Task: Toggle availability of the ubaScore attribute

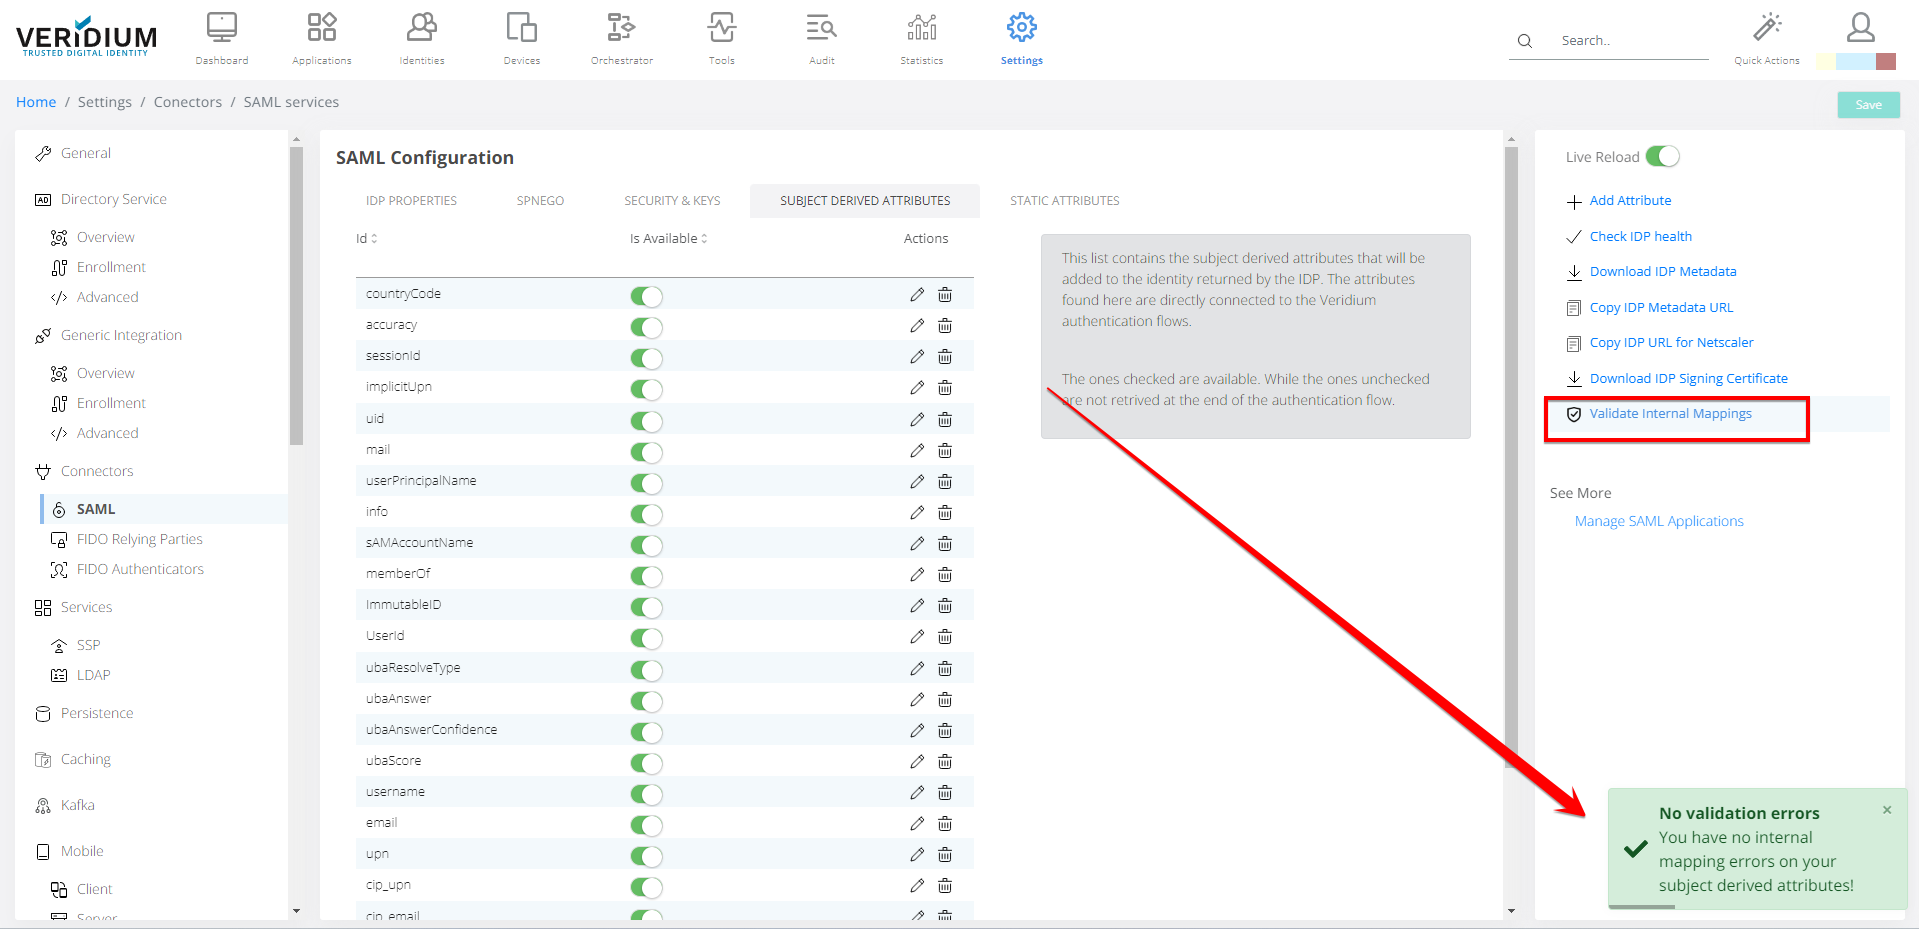Action: (646, 763)
